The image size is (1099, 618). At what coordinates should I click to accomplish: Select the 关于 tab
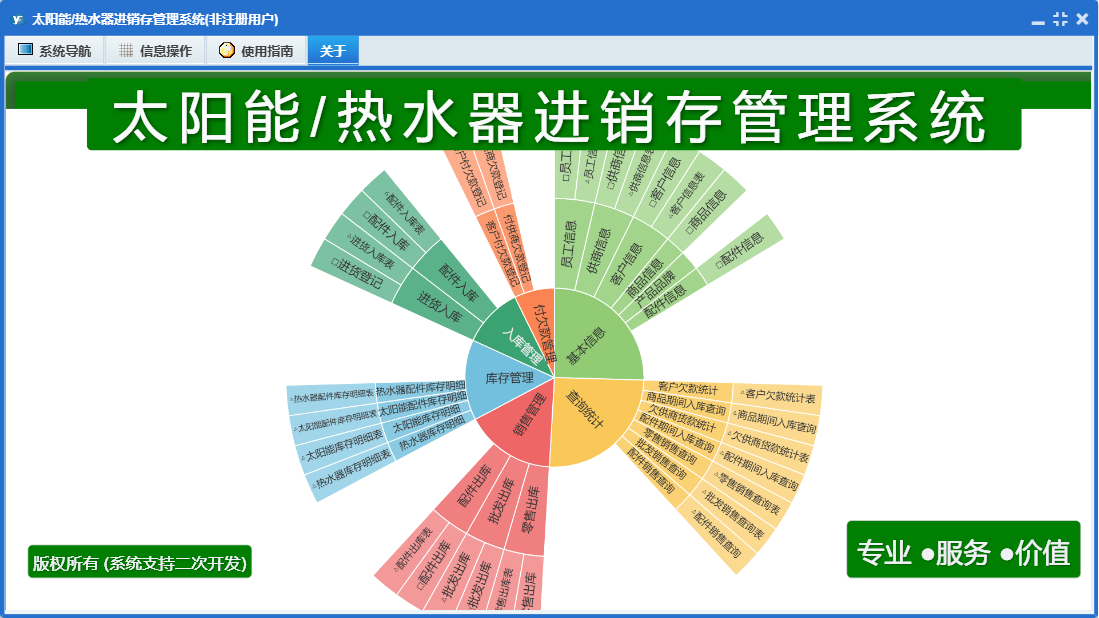[x=333, y=50]
